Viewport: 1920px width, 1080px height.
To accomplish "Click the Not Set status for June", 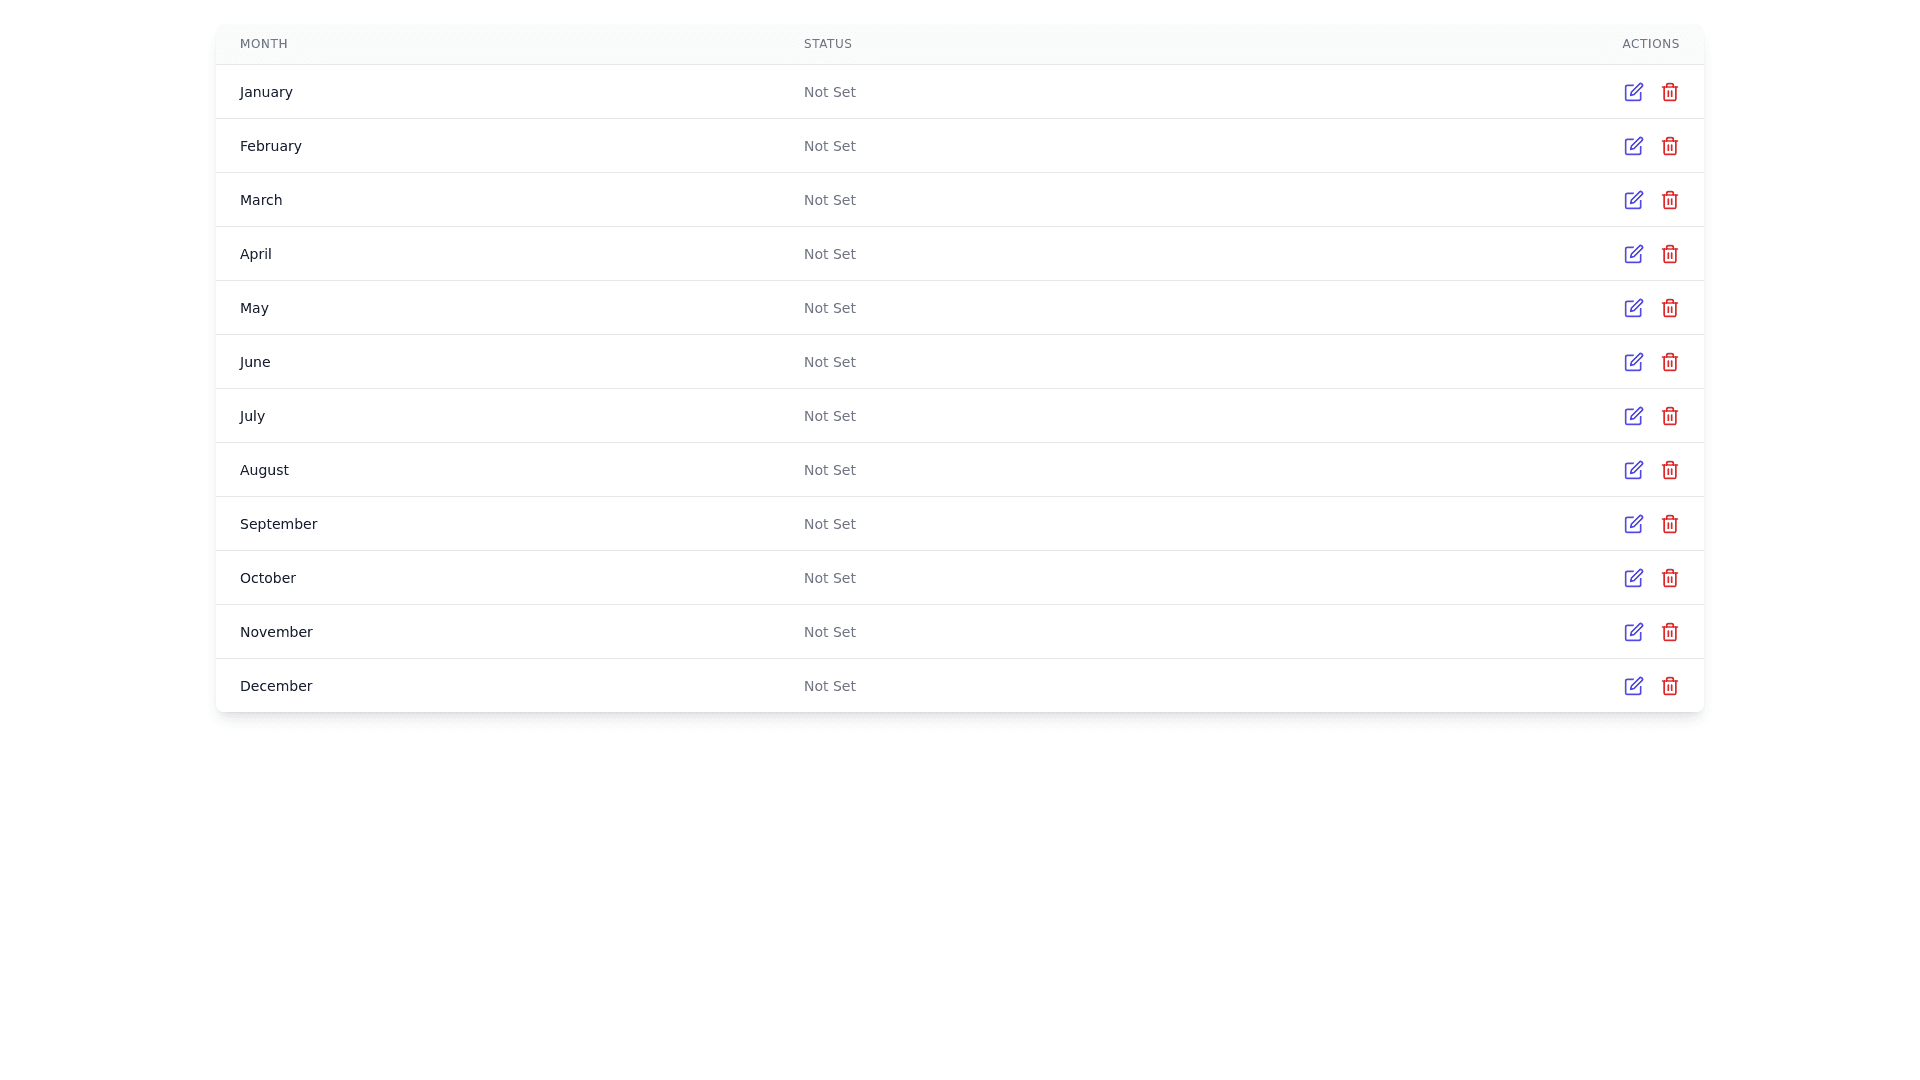I will coord(829,362).
